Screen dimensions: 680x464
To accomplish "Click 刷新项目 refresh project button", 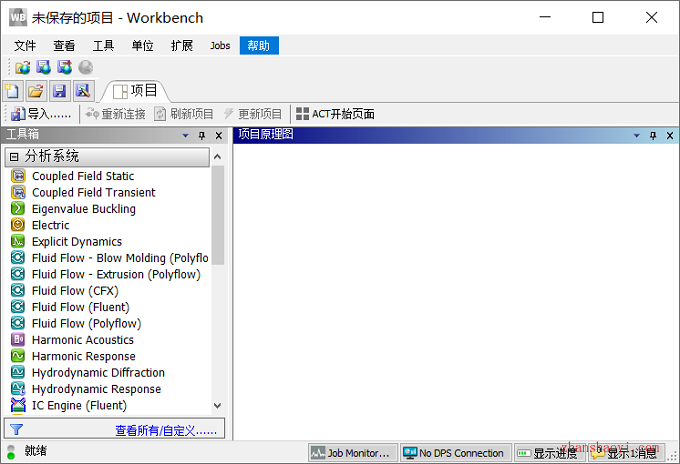I will (x=184, y=114).
